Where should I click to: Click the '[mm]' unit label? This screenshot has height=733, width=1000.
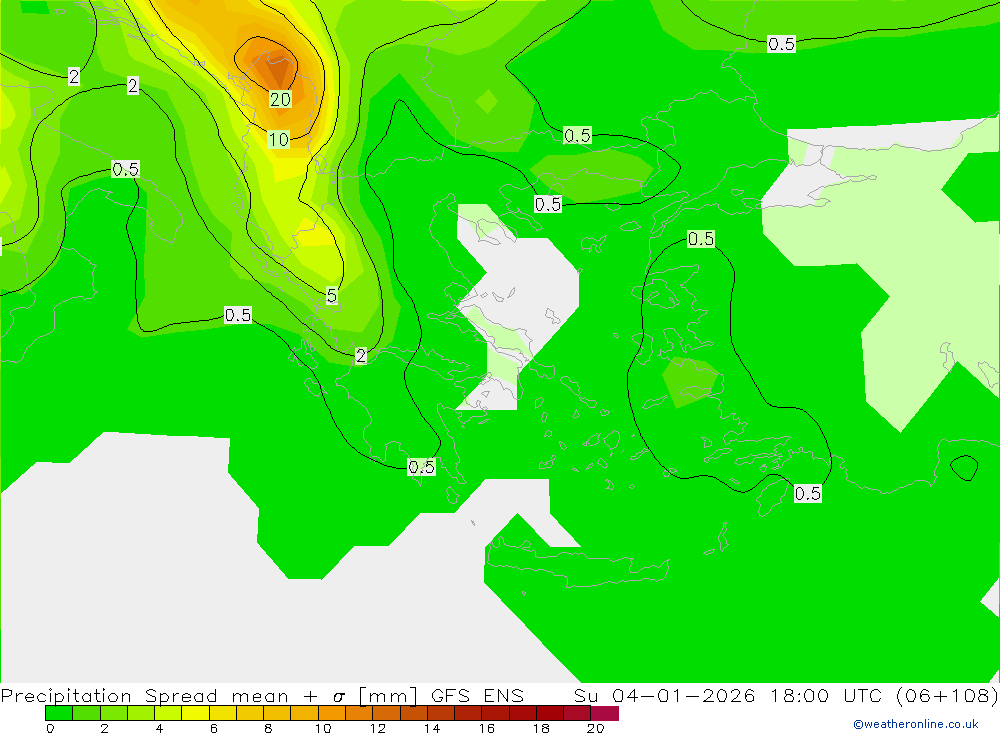[388, 695]
